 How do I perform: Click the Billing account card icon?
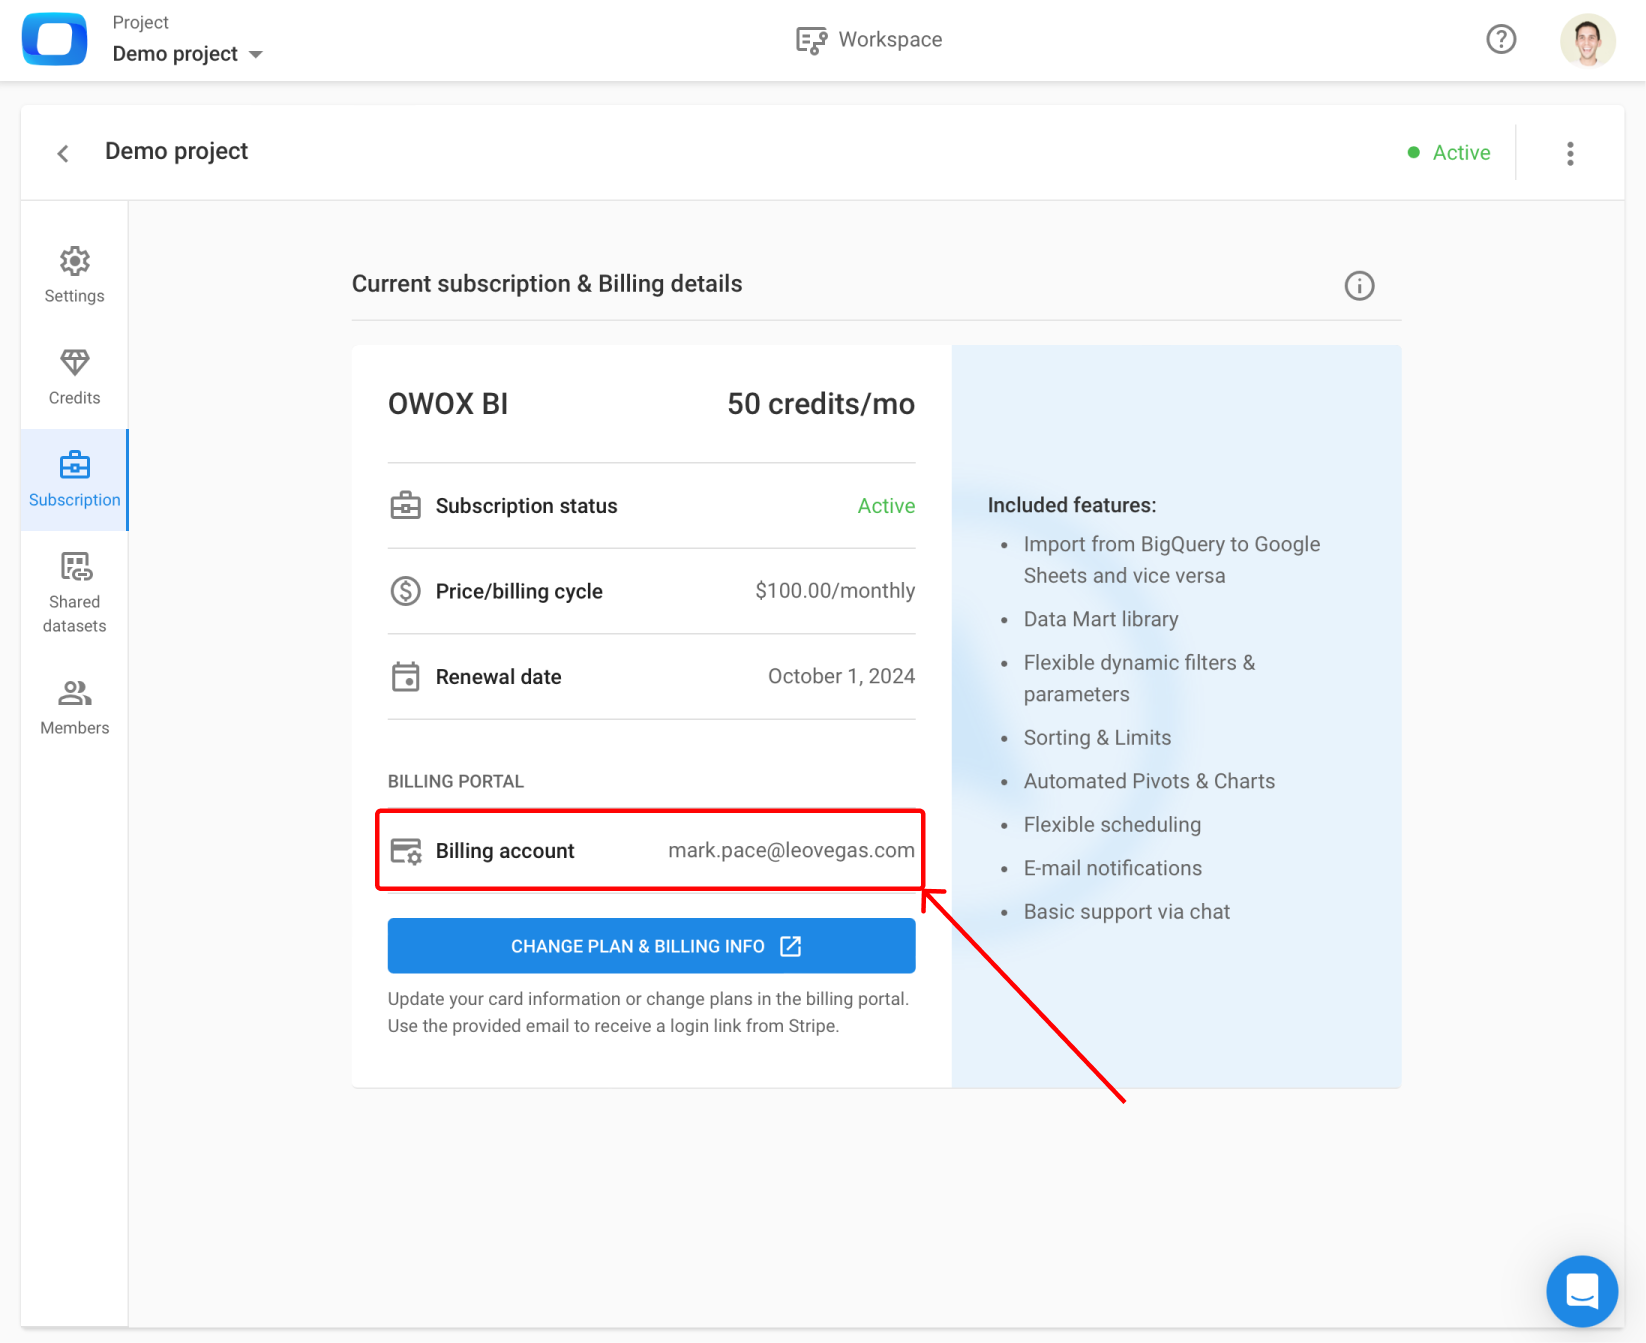pyautogui.click(x=405, y=851)
